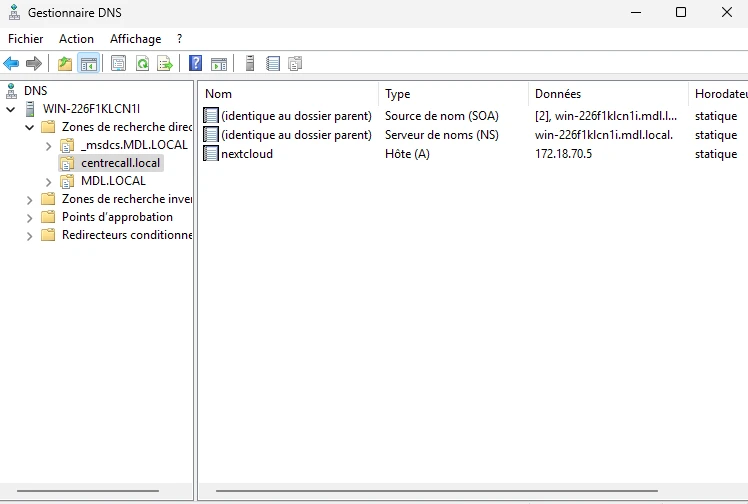This screenshot has width=748, height=504.
Task: Select the NS row's name text
Action: [296, 135]
